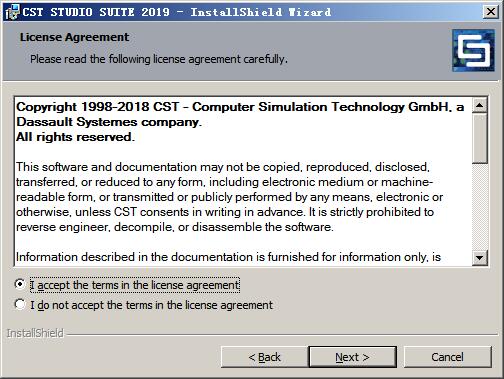Proceed with the Next button
The width and height of the screenshot is (504, 379).
tap(353, 357)
